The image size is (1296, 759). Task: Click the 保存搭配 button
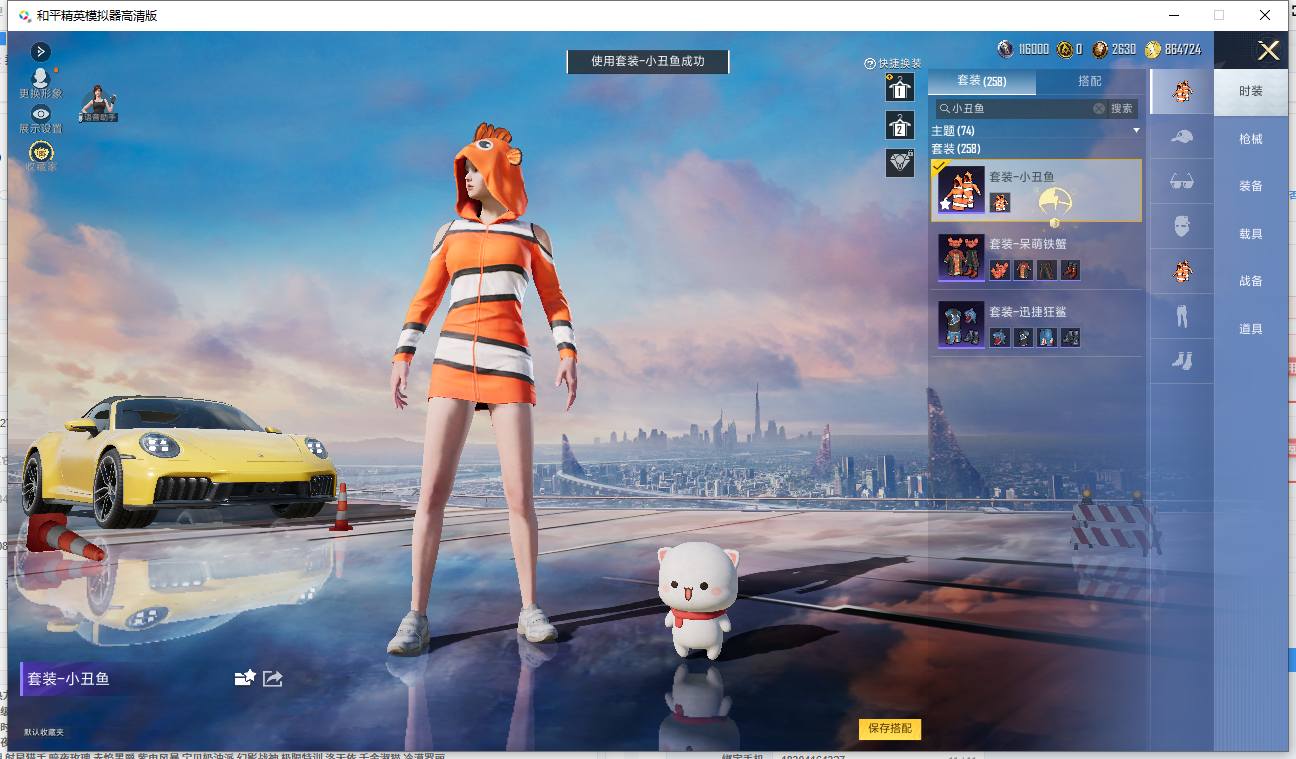click(889, 729)
